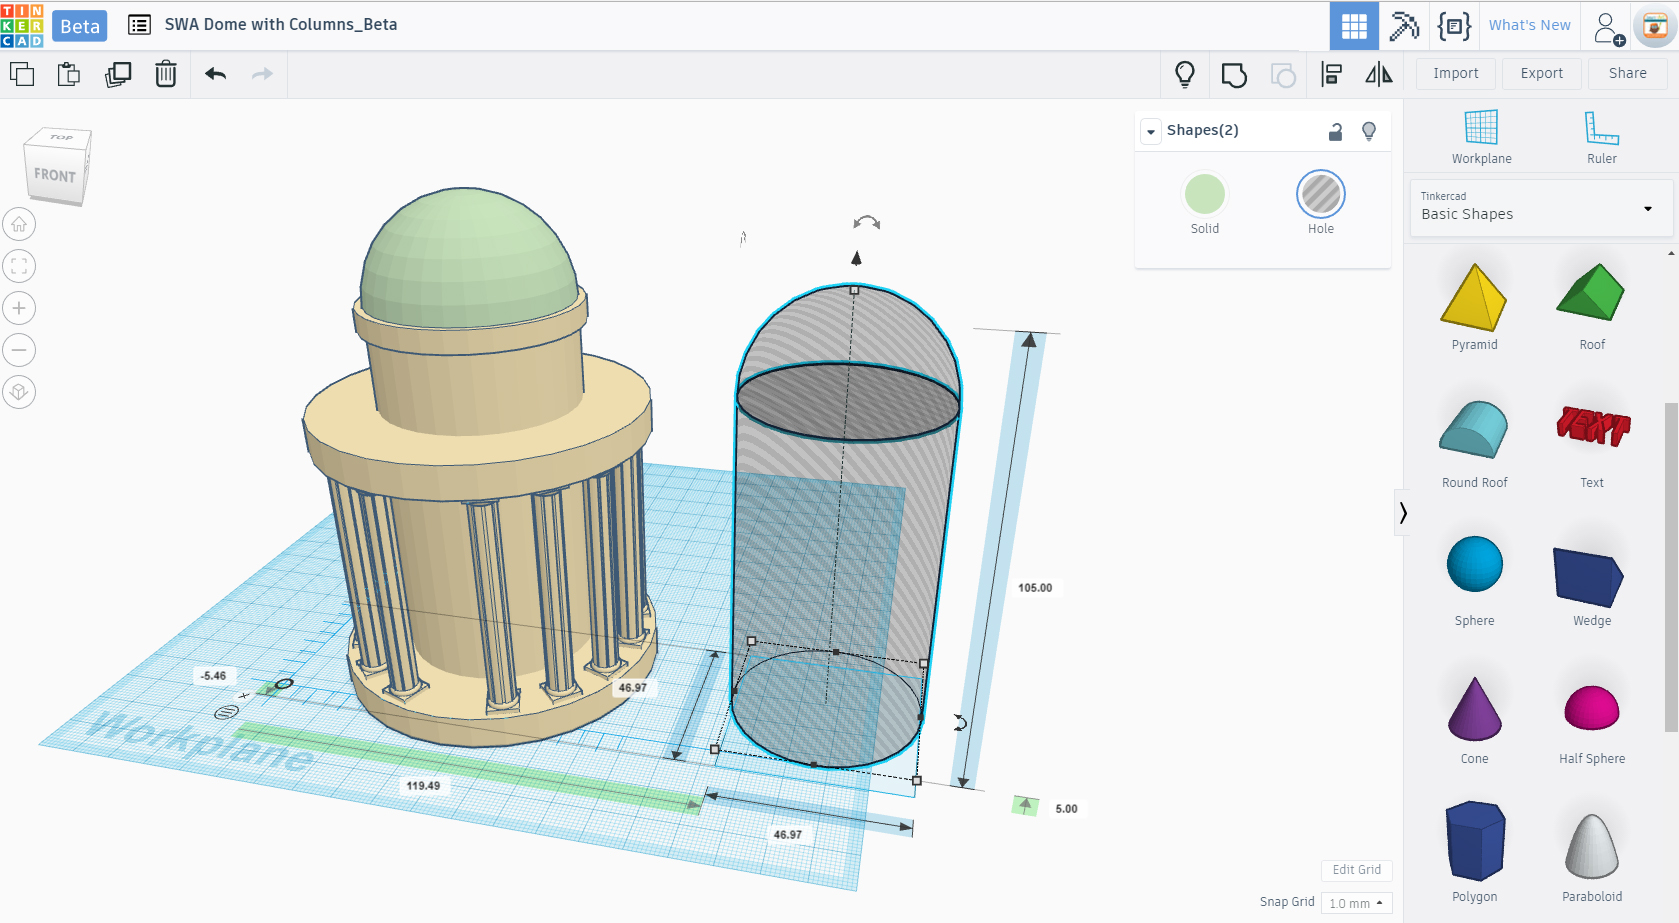Screen dimensions: 1679x923
Task: Zoom in with the plus button
Action: click(x=19, y=308)
